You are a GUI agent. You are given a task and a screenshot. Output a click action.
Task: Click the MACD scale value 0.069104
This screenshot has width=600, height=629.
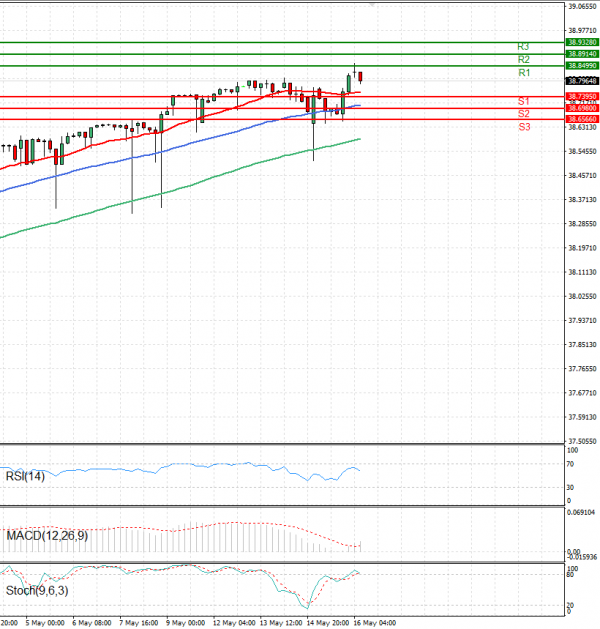click(581, 512)
